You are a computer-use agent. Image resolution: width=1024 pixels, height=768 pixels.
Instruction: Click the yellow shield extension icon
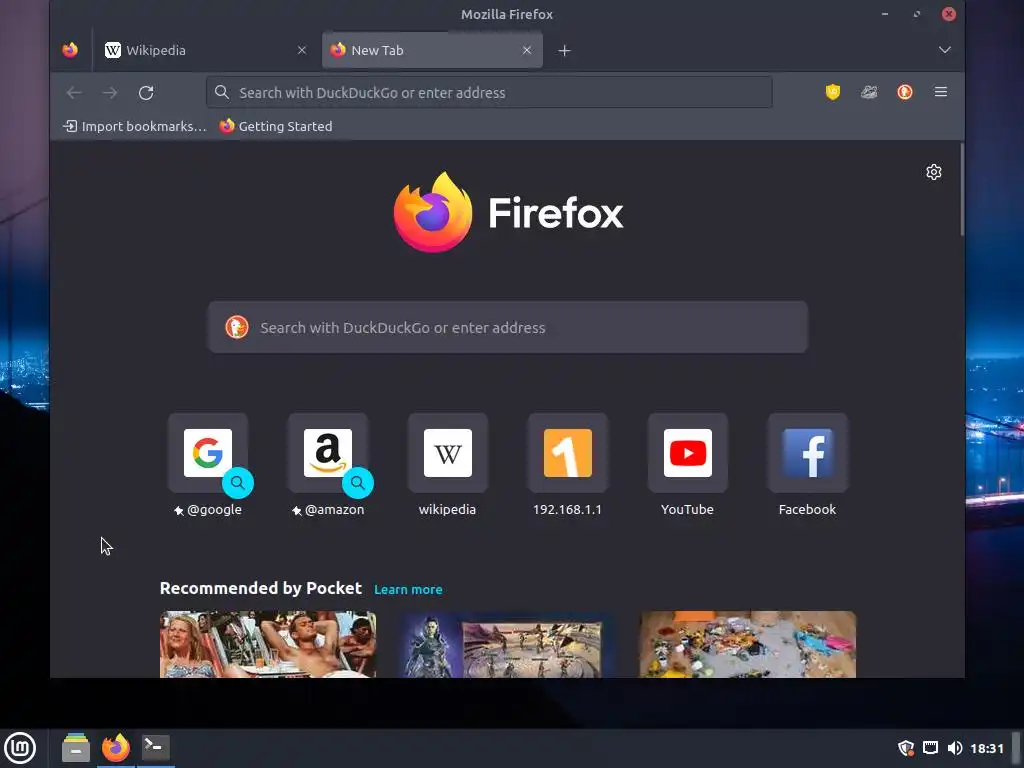[x=833, y=92]
